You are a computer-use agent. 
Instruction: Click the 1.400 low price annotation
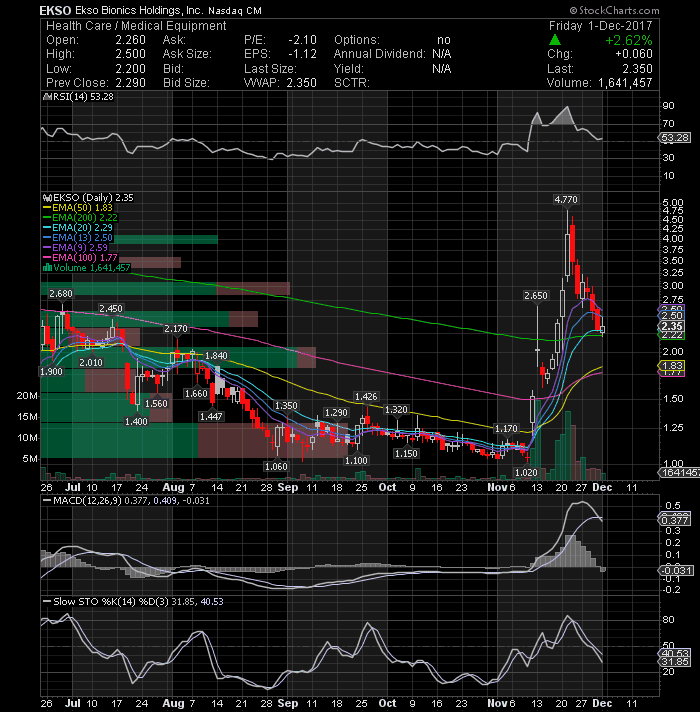(136, 422)
